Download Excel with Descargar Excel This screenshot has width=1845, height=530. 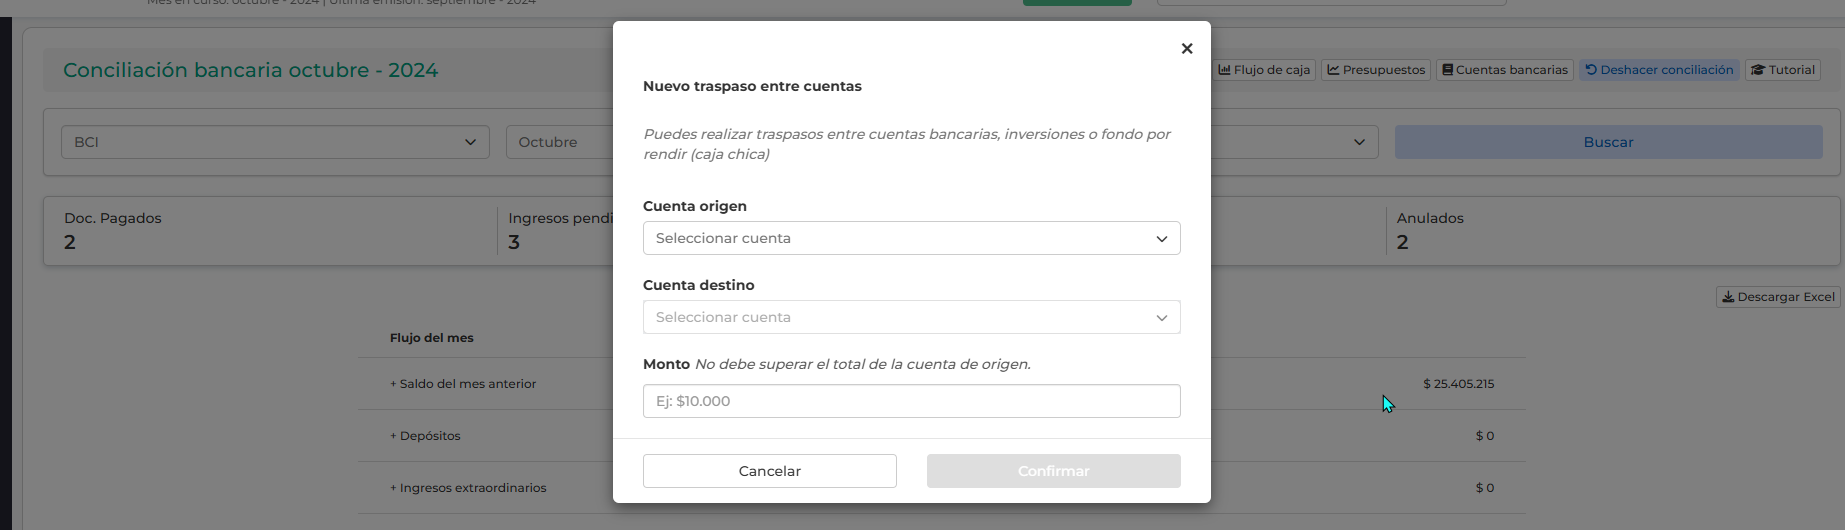point(1778,297)
